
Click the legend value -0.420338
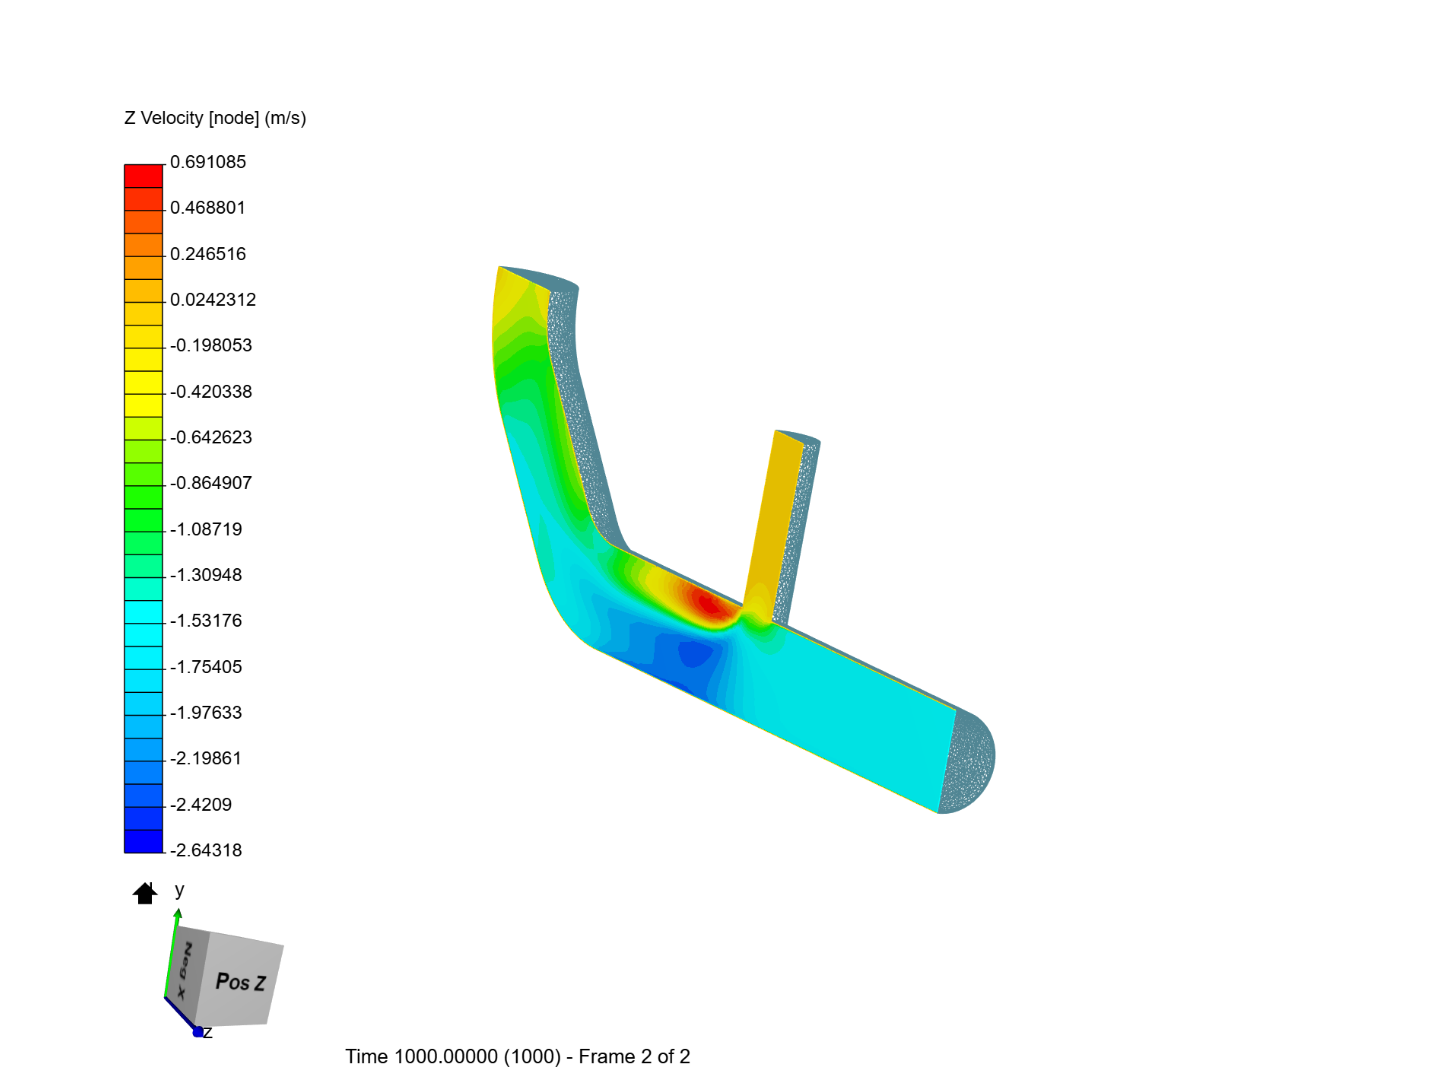pyautogui.click(x=211, y=391)
